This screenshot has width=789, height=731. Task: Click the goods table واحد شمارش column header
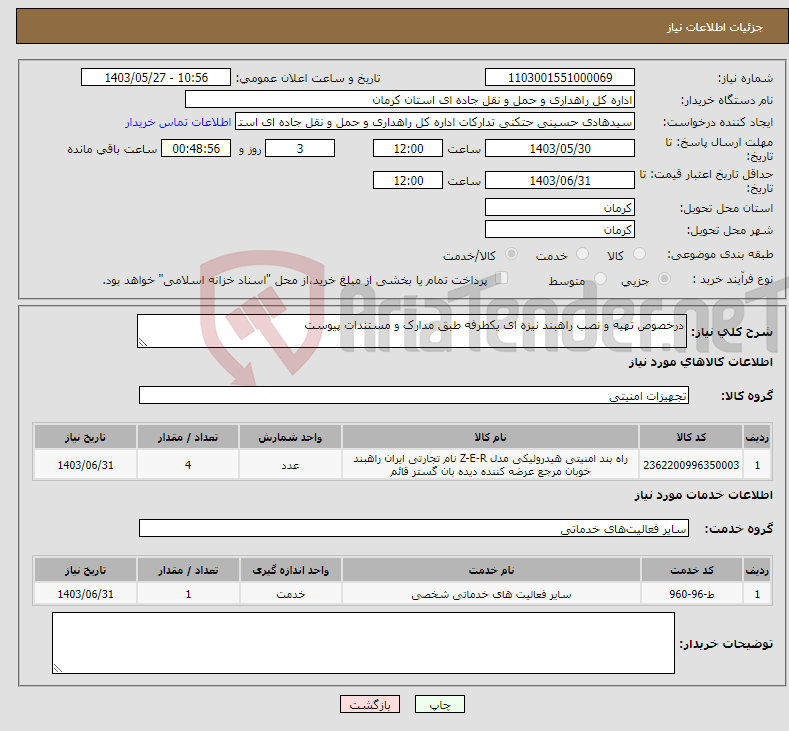coord(290,437)
